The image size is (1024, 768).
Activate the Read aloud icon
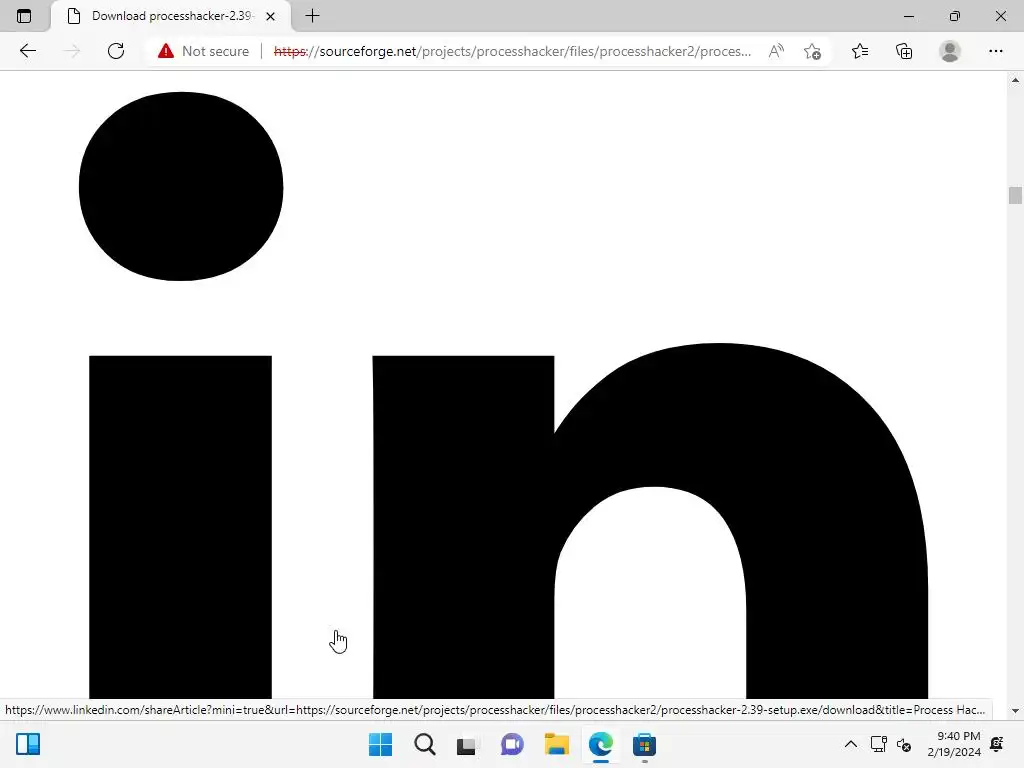[776, 51]
